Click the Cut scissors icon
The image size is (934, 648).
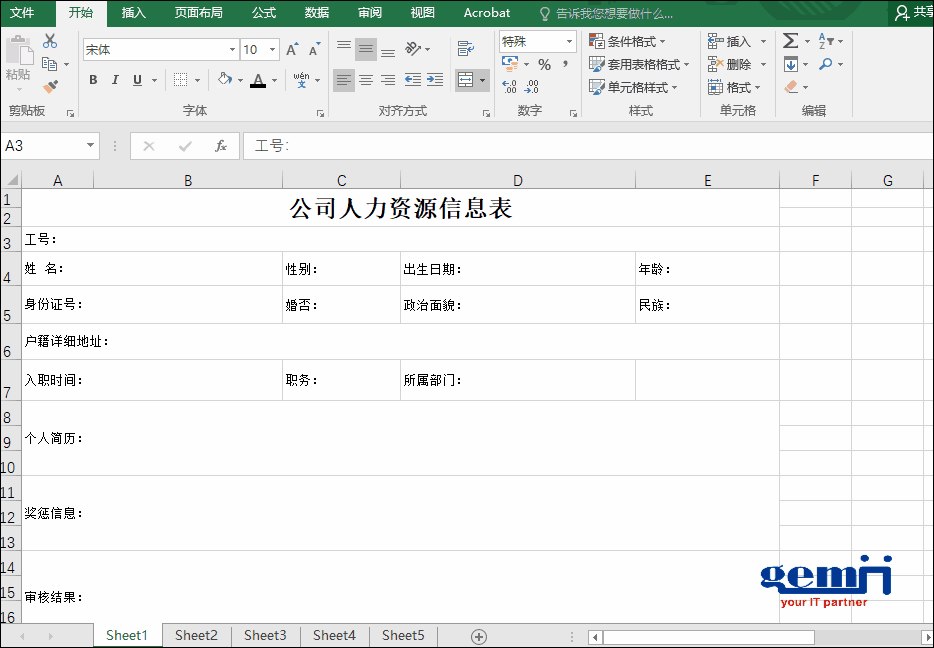(x=50, y=42)
